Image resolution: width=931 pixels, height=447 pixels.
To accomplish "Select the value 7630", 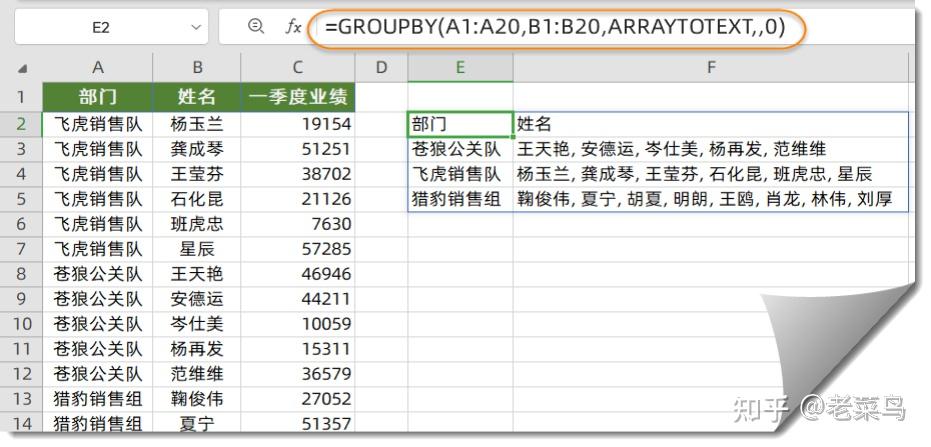I will coord(298,224).
